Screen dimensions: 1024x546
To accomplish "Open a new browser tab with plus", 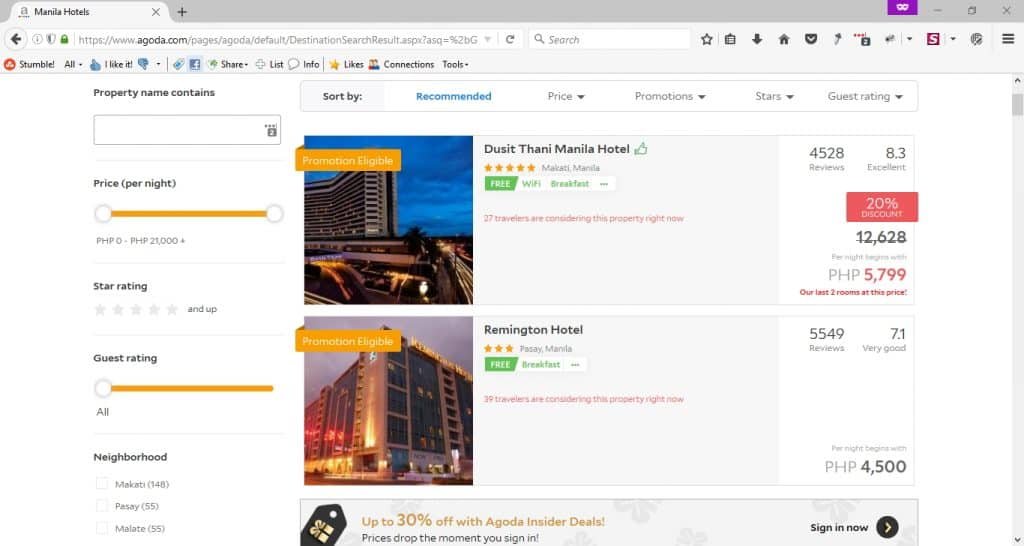I will (182, 12).
